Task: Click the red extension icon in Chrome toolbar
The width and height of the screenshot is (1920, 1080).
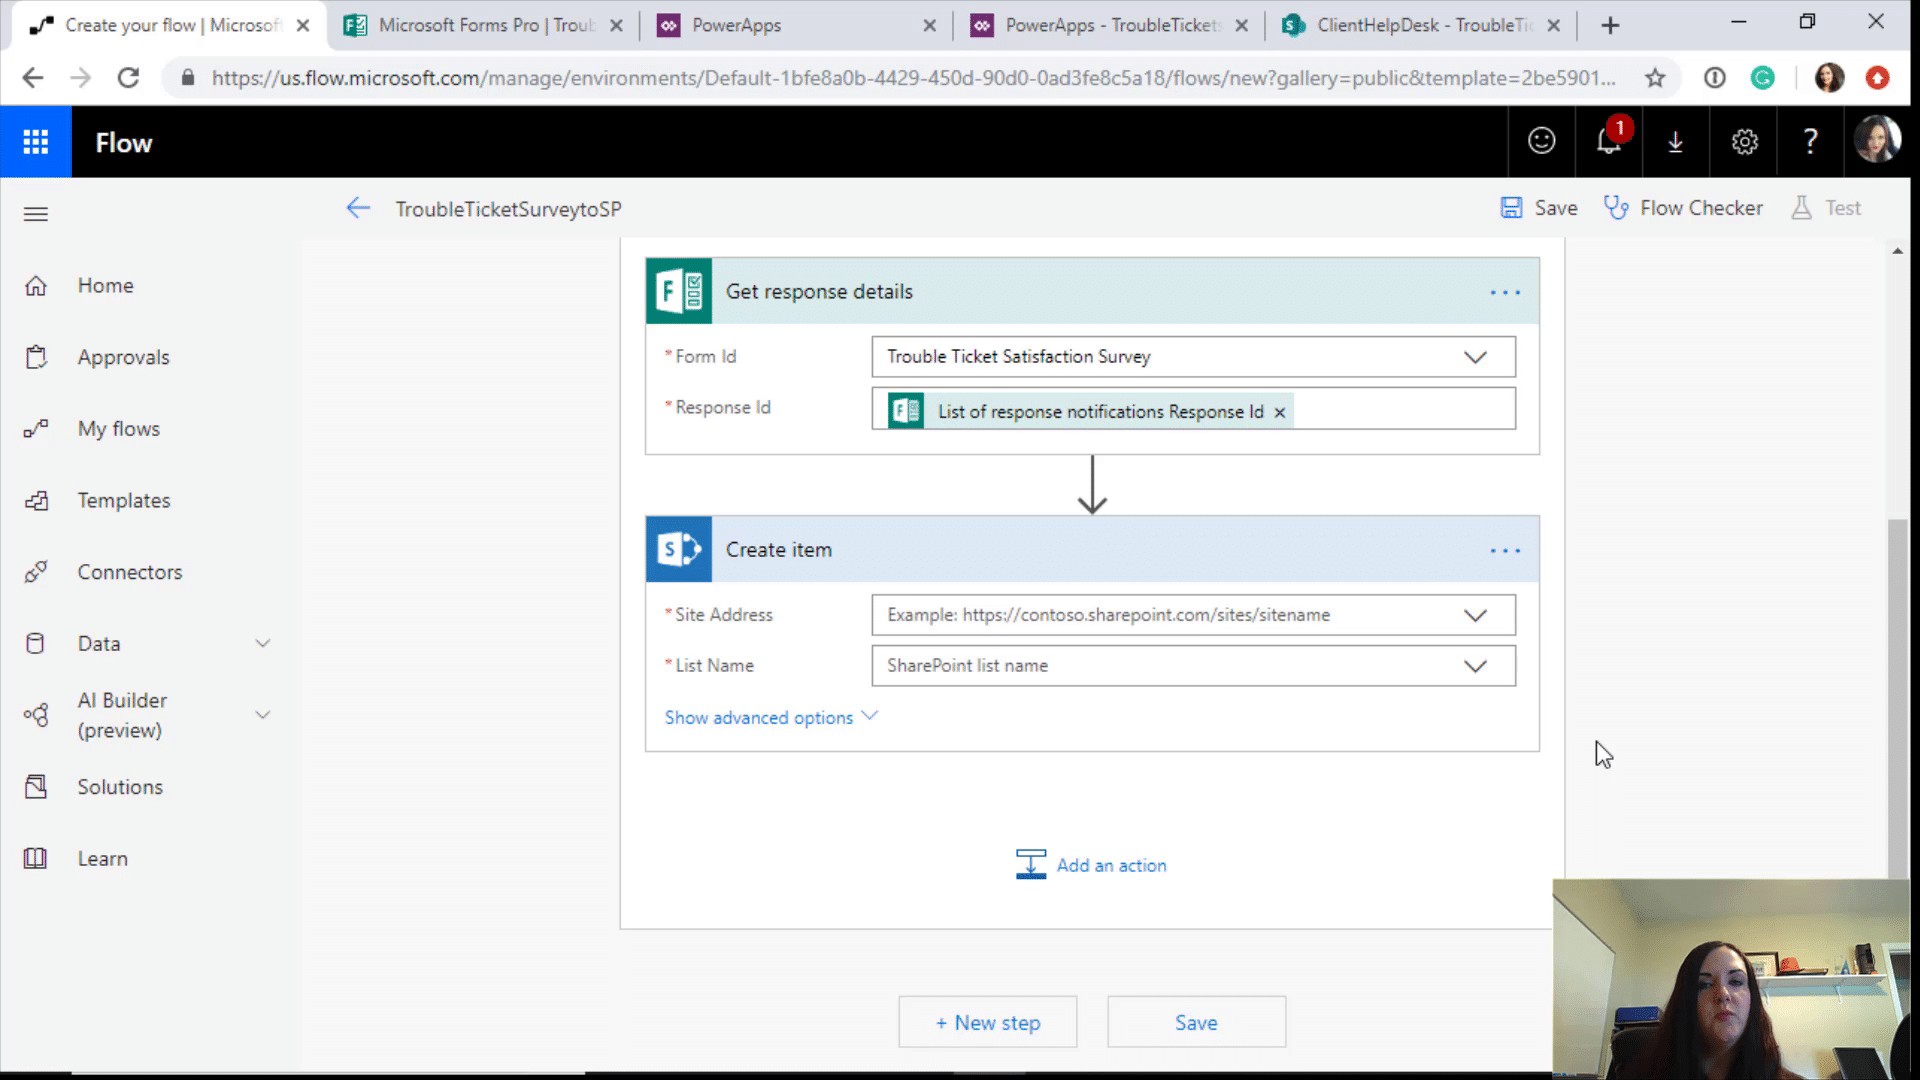Action: point(1877,78)
